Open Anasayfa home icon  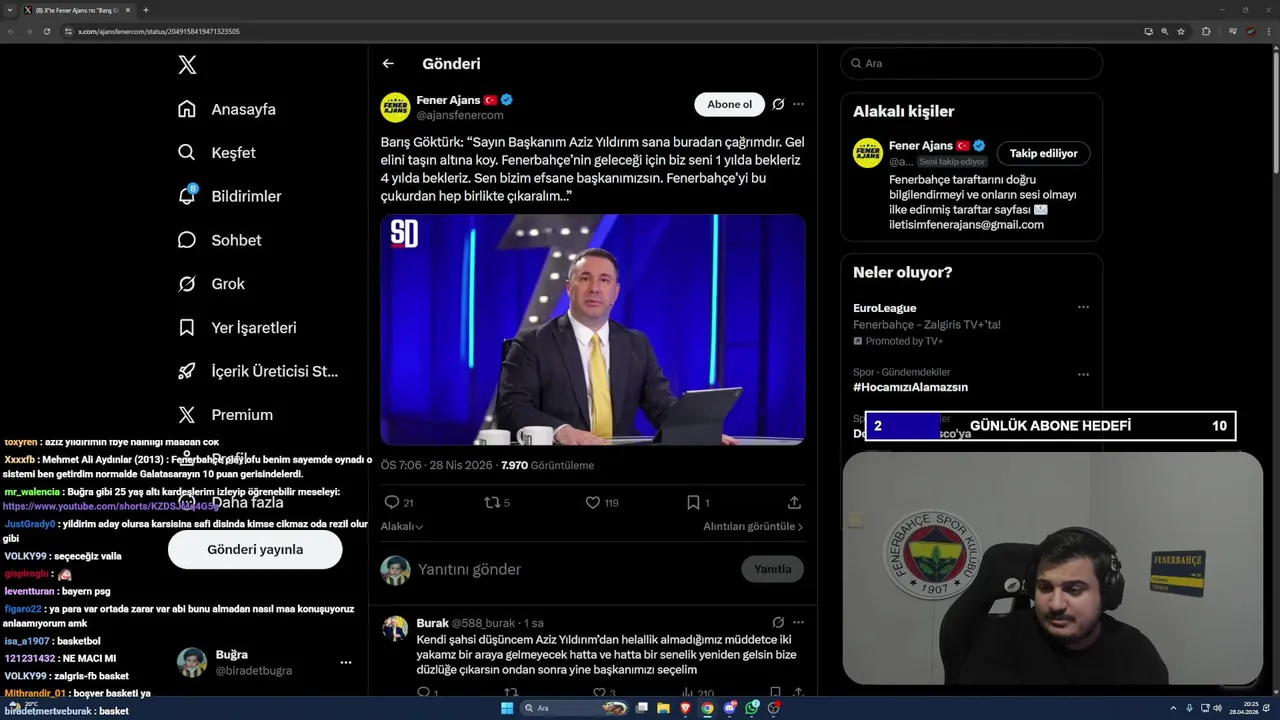(187, 109)
